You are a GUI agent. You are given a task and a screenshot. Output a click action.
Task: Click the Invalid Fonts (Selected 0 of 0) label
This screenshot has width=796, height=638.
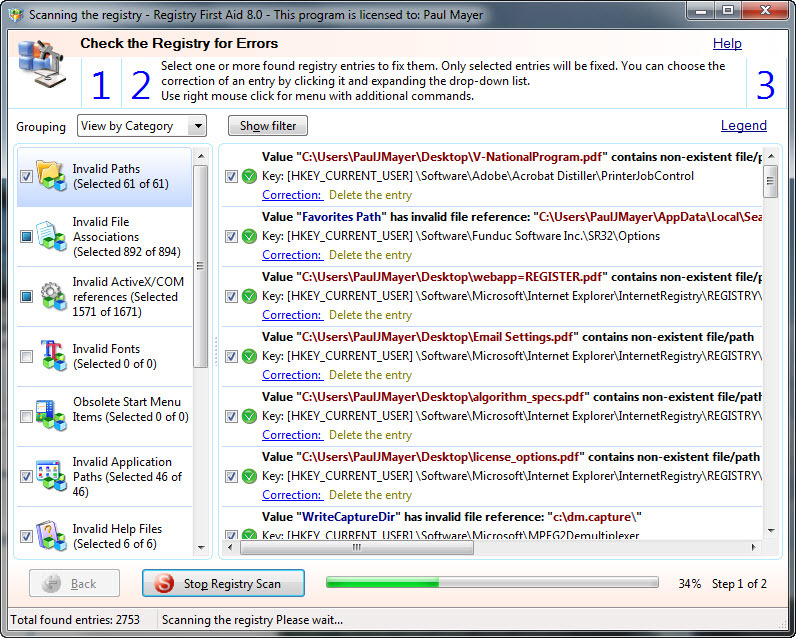[x=114, y=356]
